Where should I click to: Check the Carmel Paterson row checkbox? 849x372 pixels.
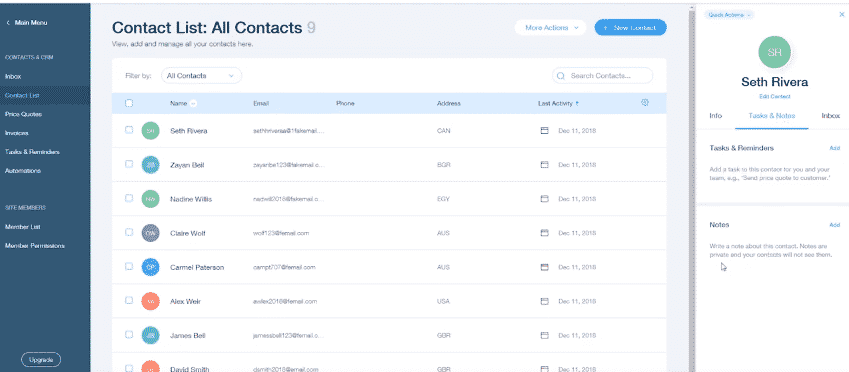coord(129,266)
